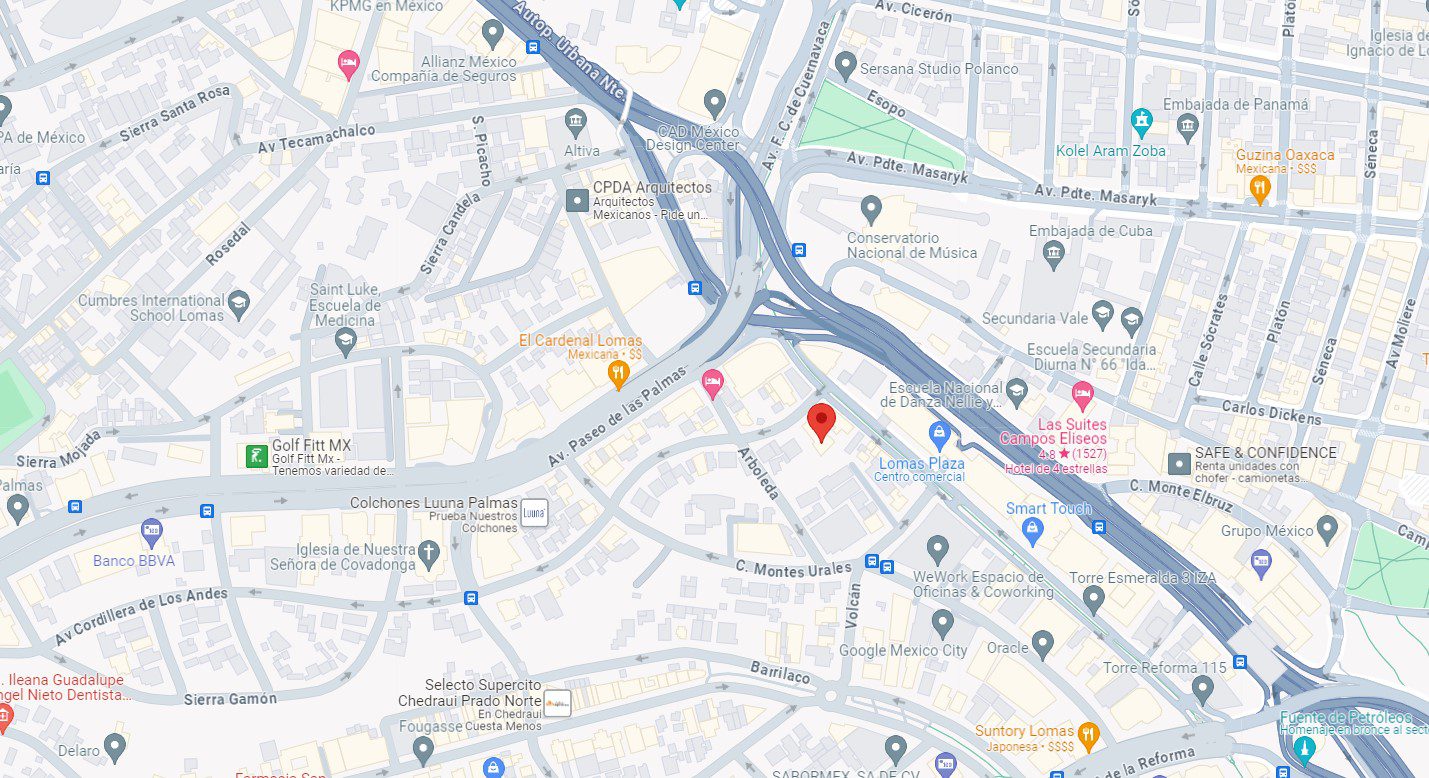Click the CPDA Arquitectos square marker
This screenshot has height=778, width=1429.
[577, 200]
